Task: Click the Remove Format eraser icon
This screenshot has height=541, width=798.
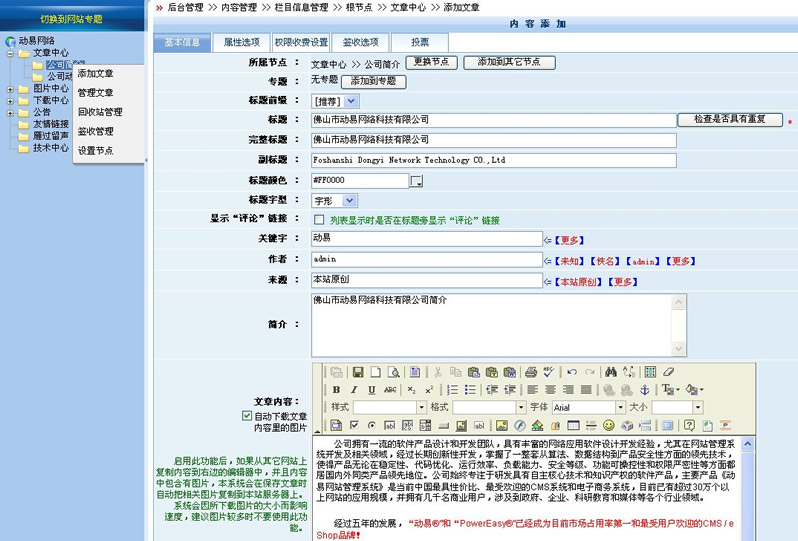Action: (x=668, y=372)
